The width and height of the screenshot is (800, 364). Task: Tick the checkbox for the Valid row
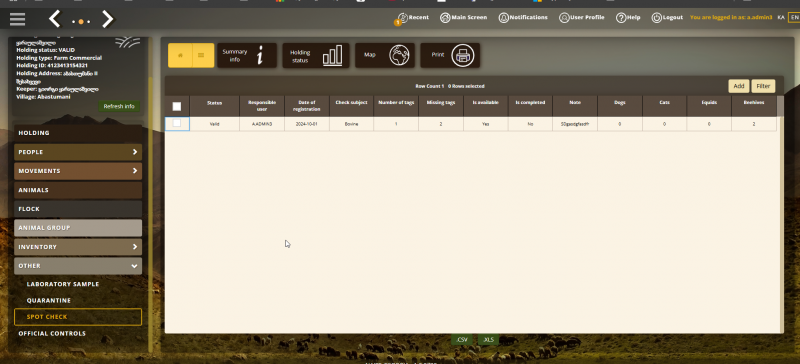(x=177, y=124)
